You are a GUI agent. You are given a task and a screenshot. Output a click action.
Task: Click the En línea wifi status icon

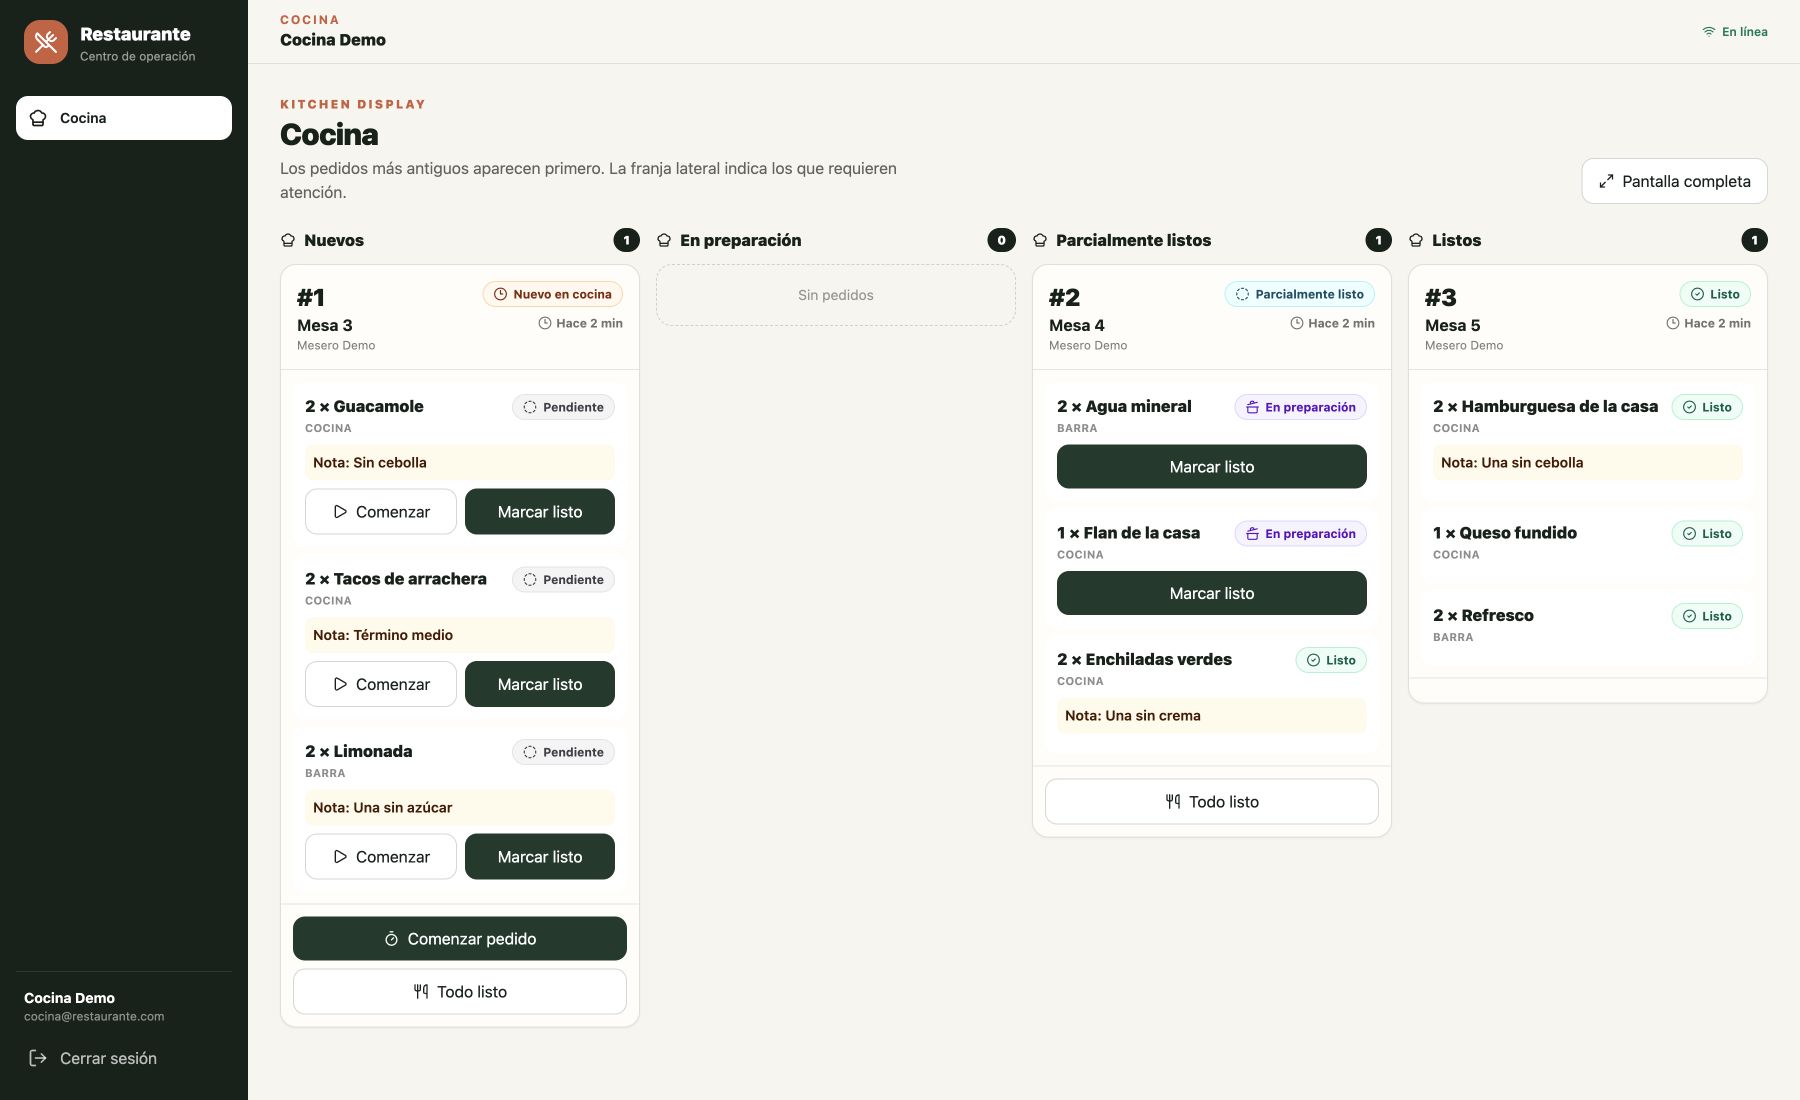tap(1709, 32)
